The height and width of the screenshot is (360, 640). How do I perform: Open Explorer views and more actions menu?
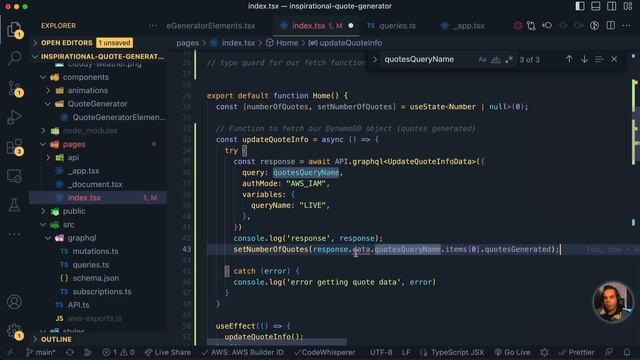tap(153, 26)
